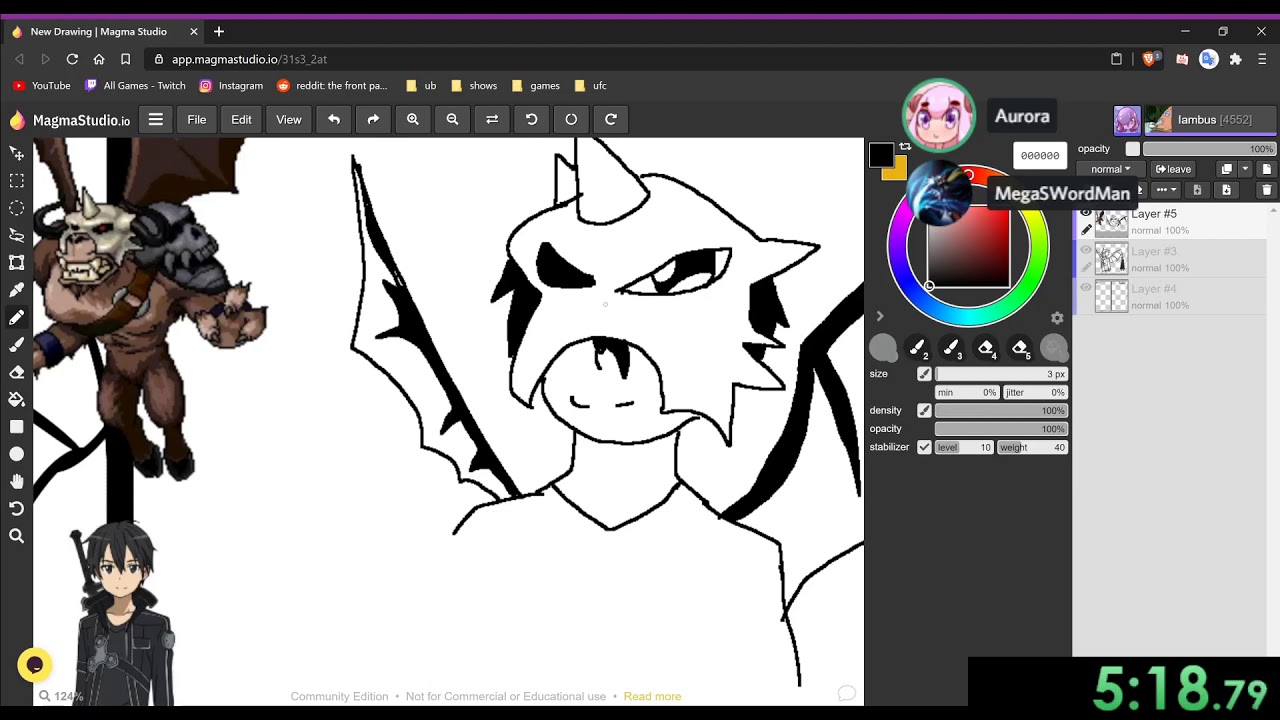
Task: Open the File menu
Action: [x=197, y=120]
